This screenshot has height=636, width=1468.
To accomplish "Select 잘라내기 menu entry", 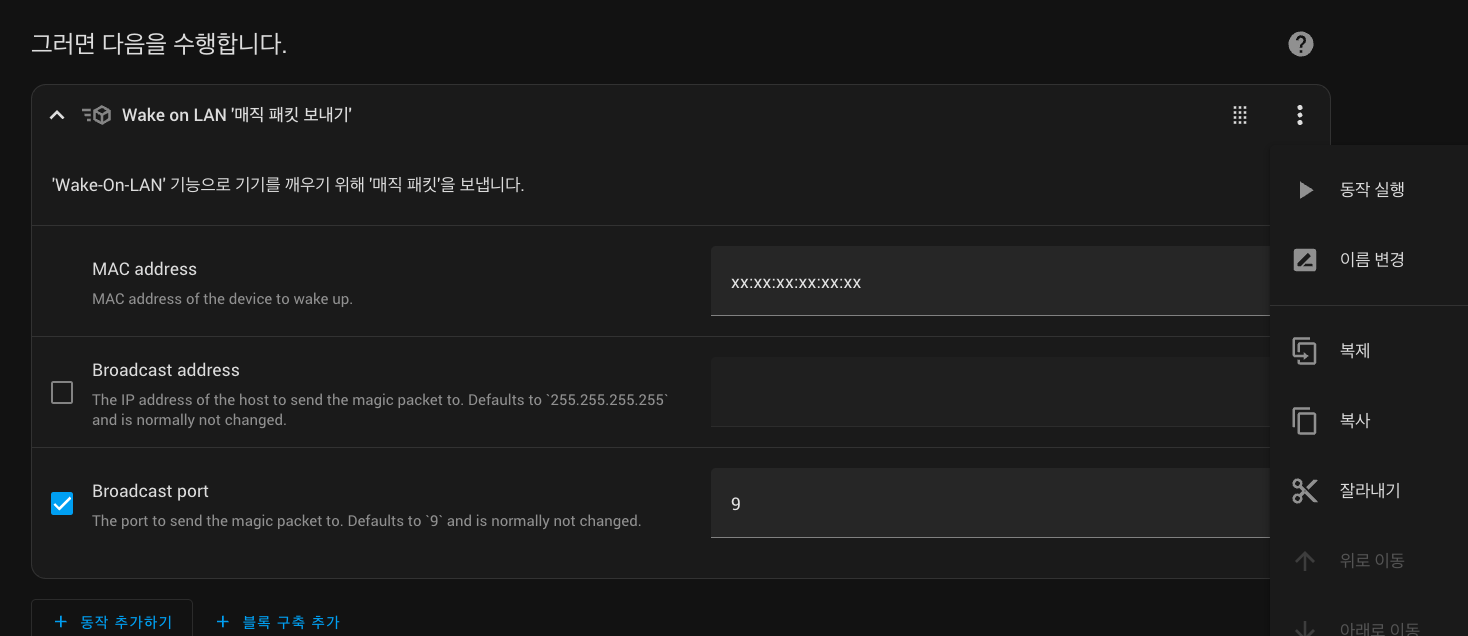I will coord(1370,491).
